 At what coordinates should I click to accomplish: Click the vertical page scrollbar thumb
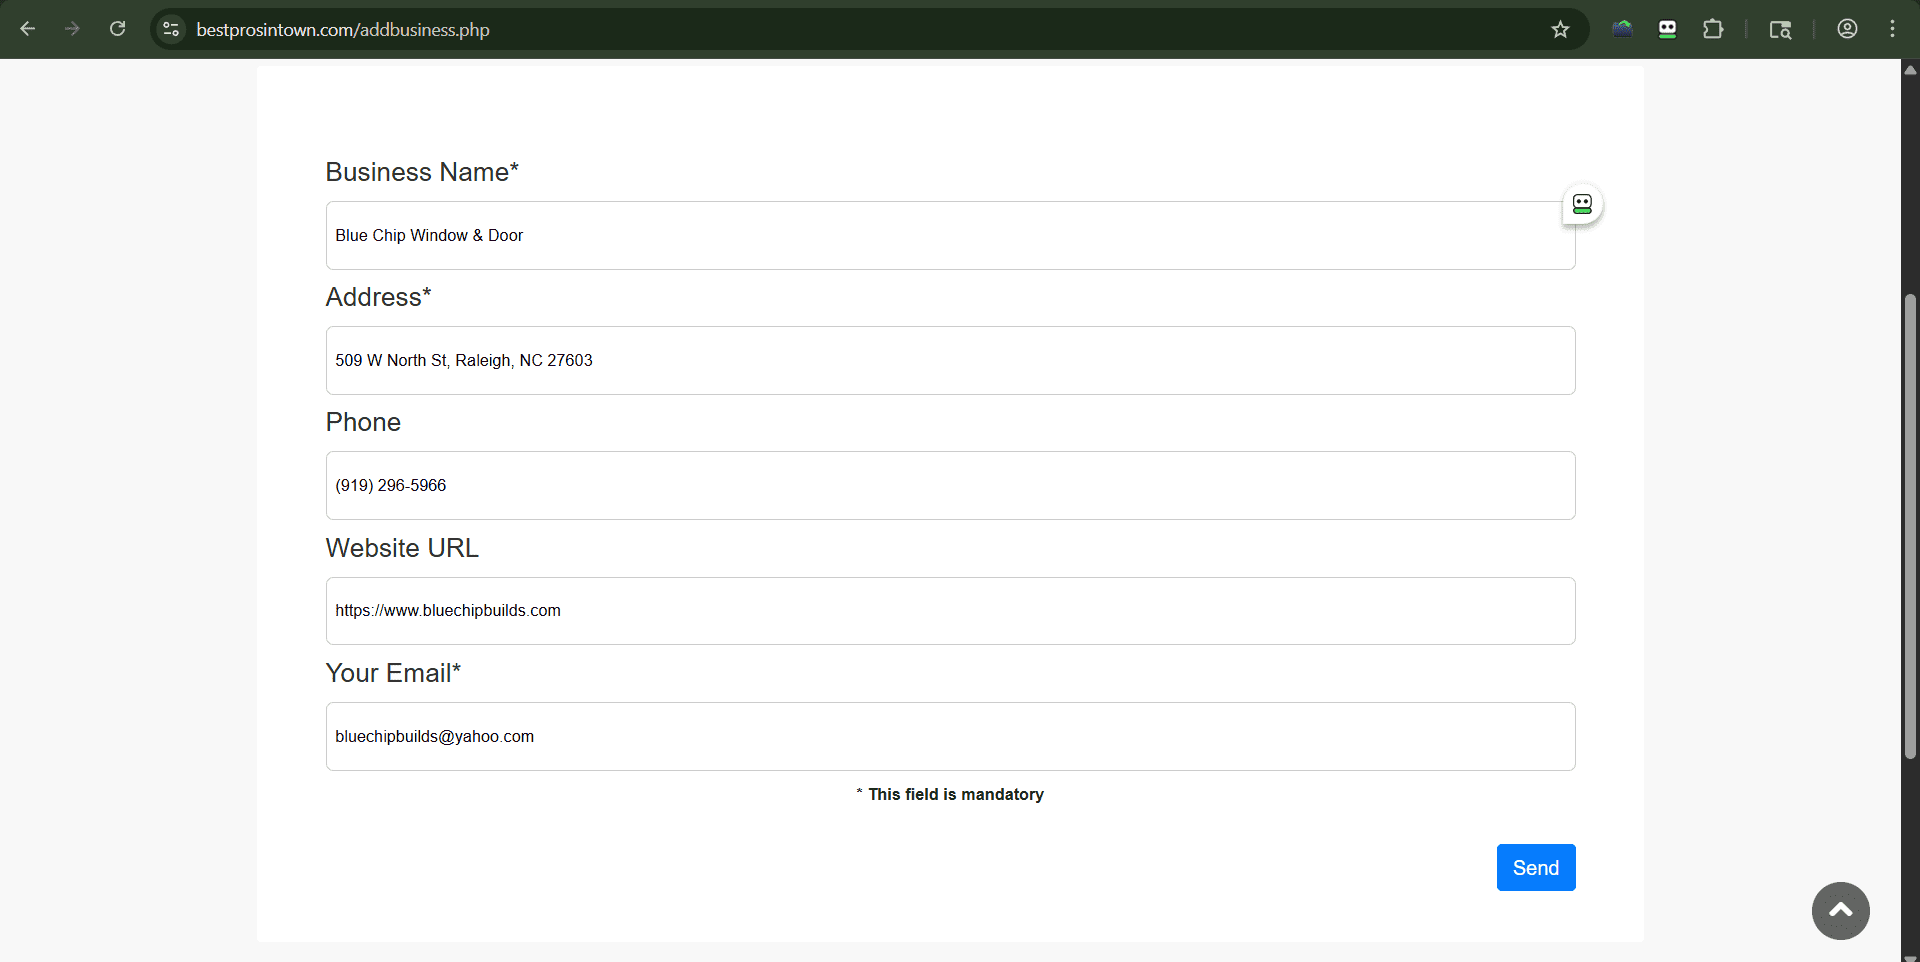click(x=1910, y=526)
